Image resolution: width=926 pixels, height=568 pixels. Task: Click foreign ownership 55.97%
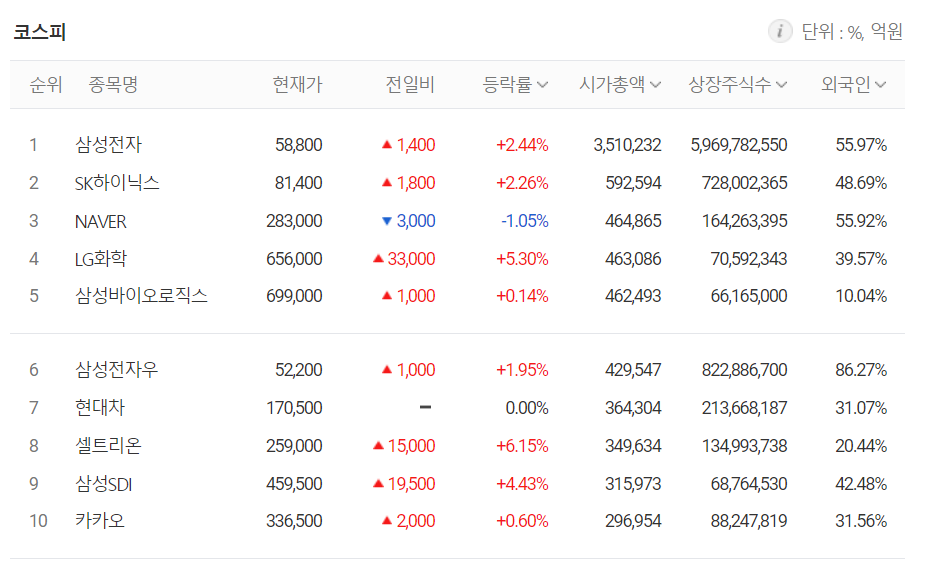[861, 145]
